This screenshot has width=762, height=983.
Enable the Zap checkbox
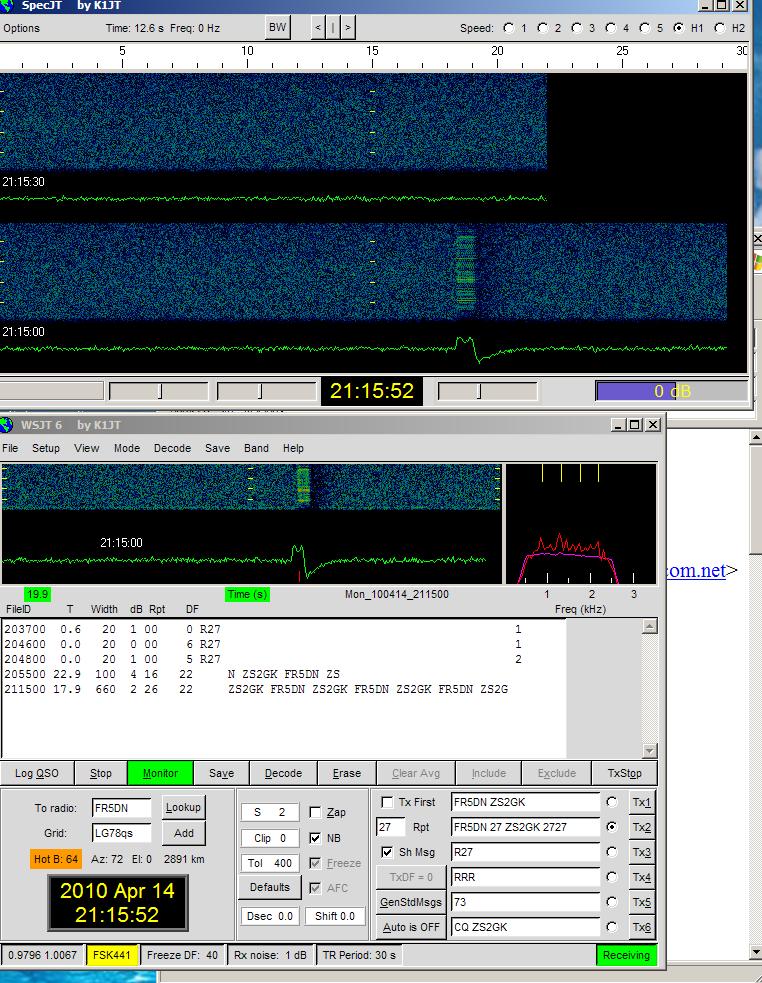coord(316,813)
